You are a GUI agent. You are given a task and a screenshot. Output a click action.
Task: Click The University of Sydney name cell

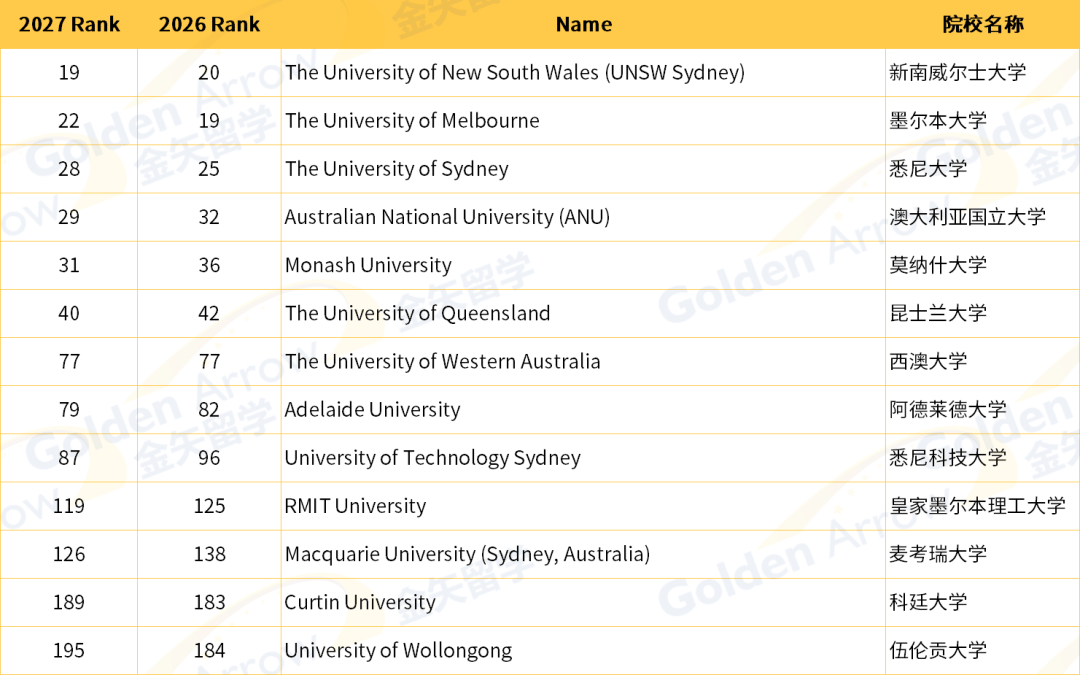[x=583, y=169]
